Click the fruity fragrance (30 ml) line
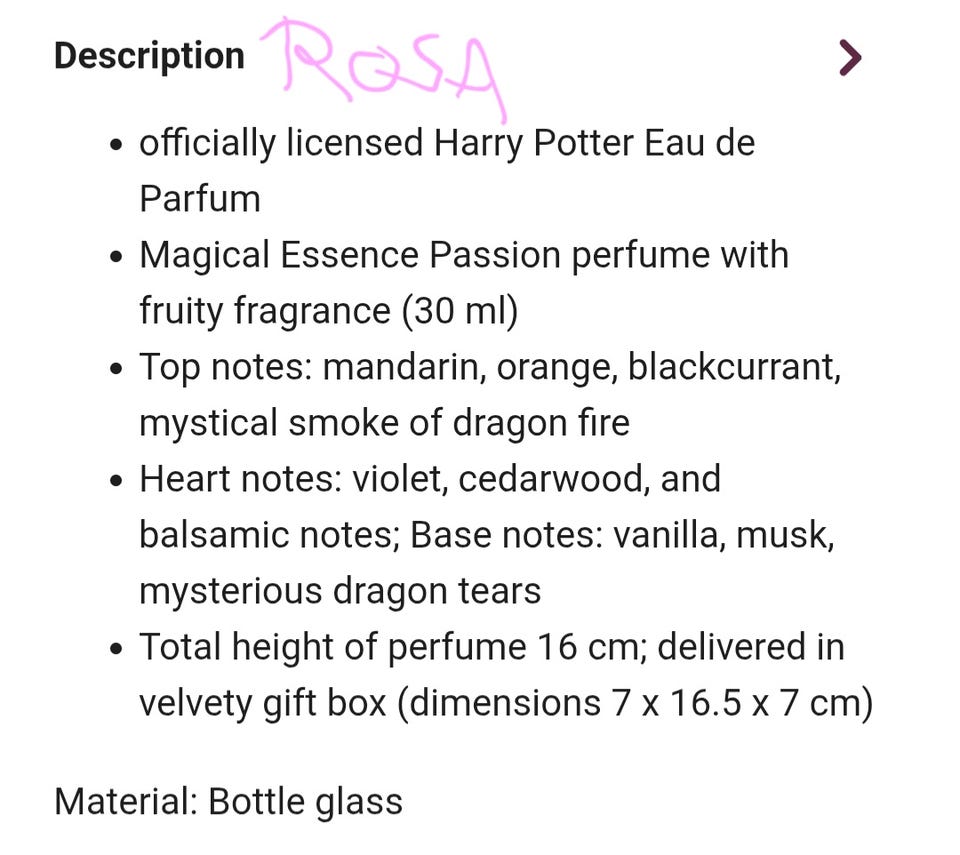 pos(329,311)
